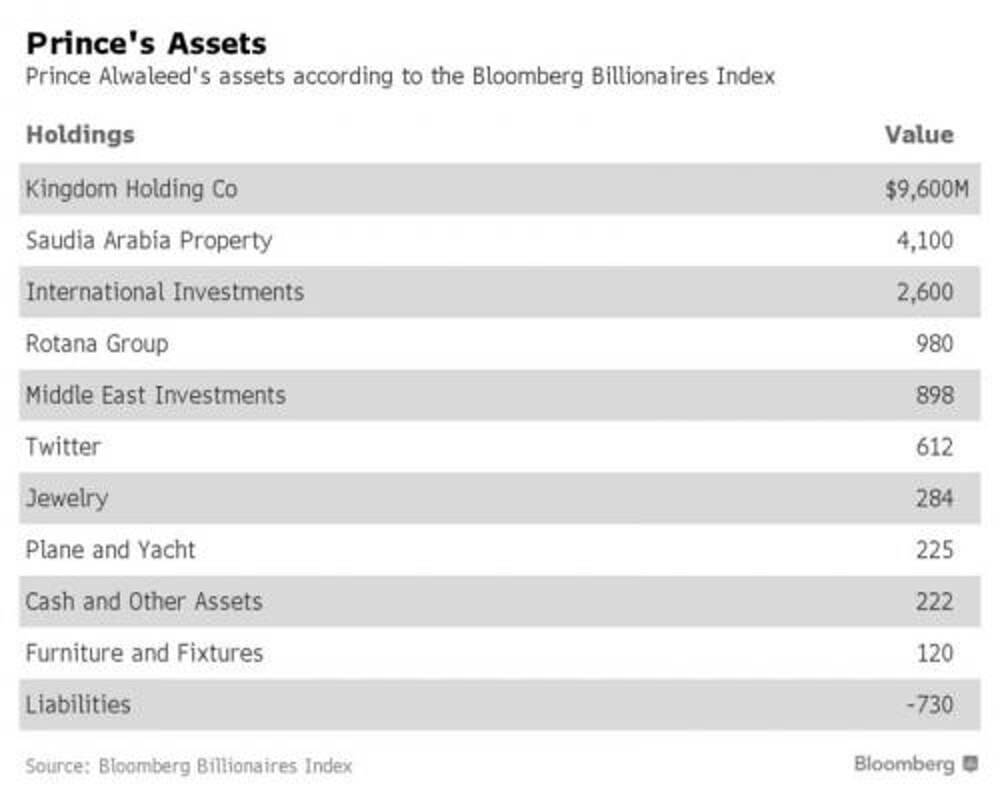Select the Furniture and Fixtures label
This screenshot has height=802, width=1000.
(144, 654)
